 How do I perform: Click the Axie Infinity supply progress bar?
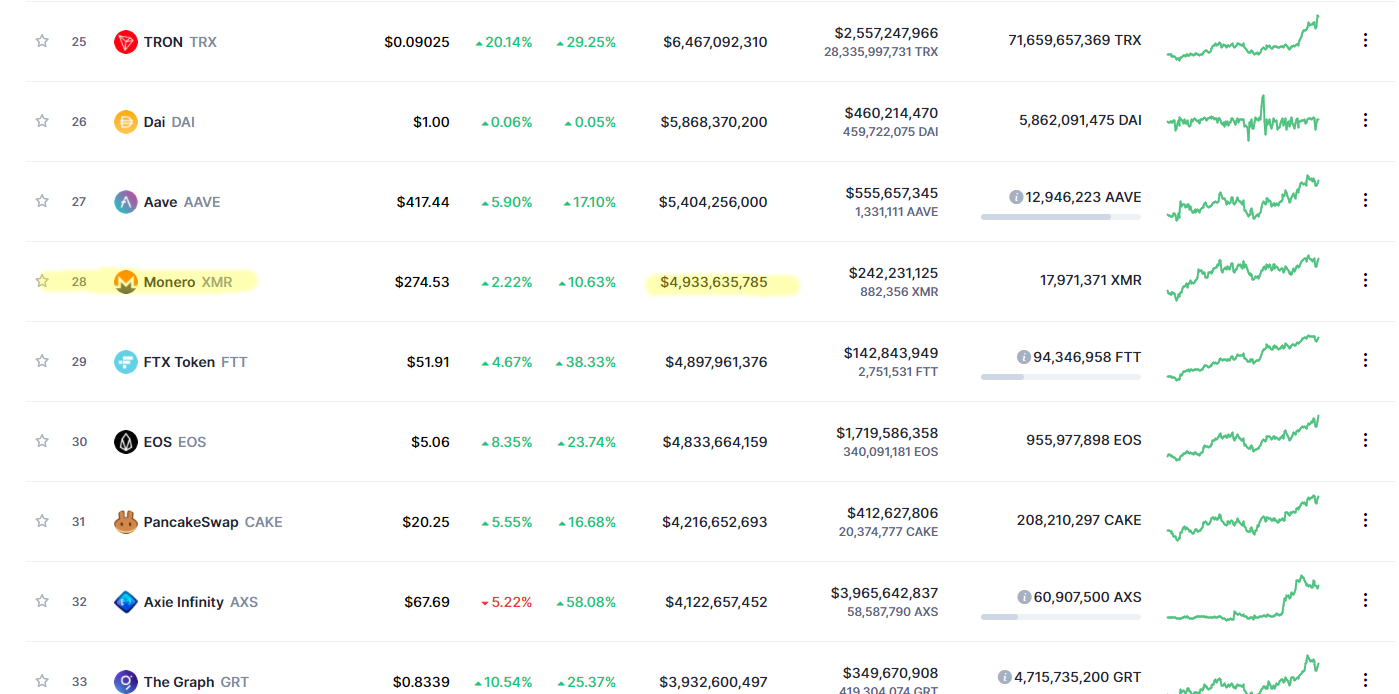[x=1061, y=617]
